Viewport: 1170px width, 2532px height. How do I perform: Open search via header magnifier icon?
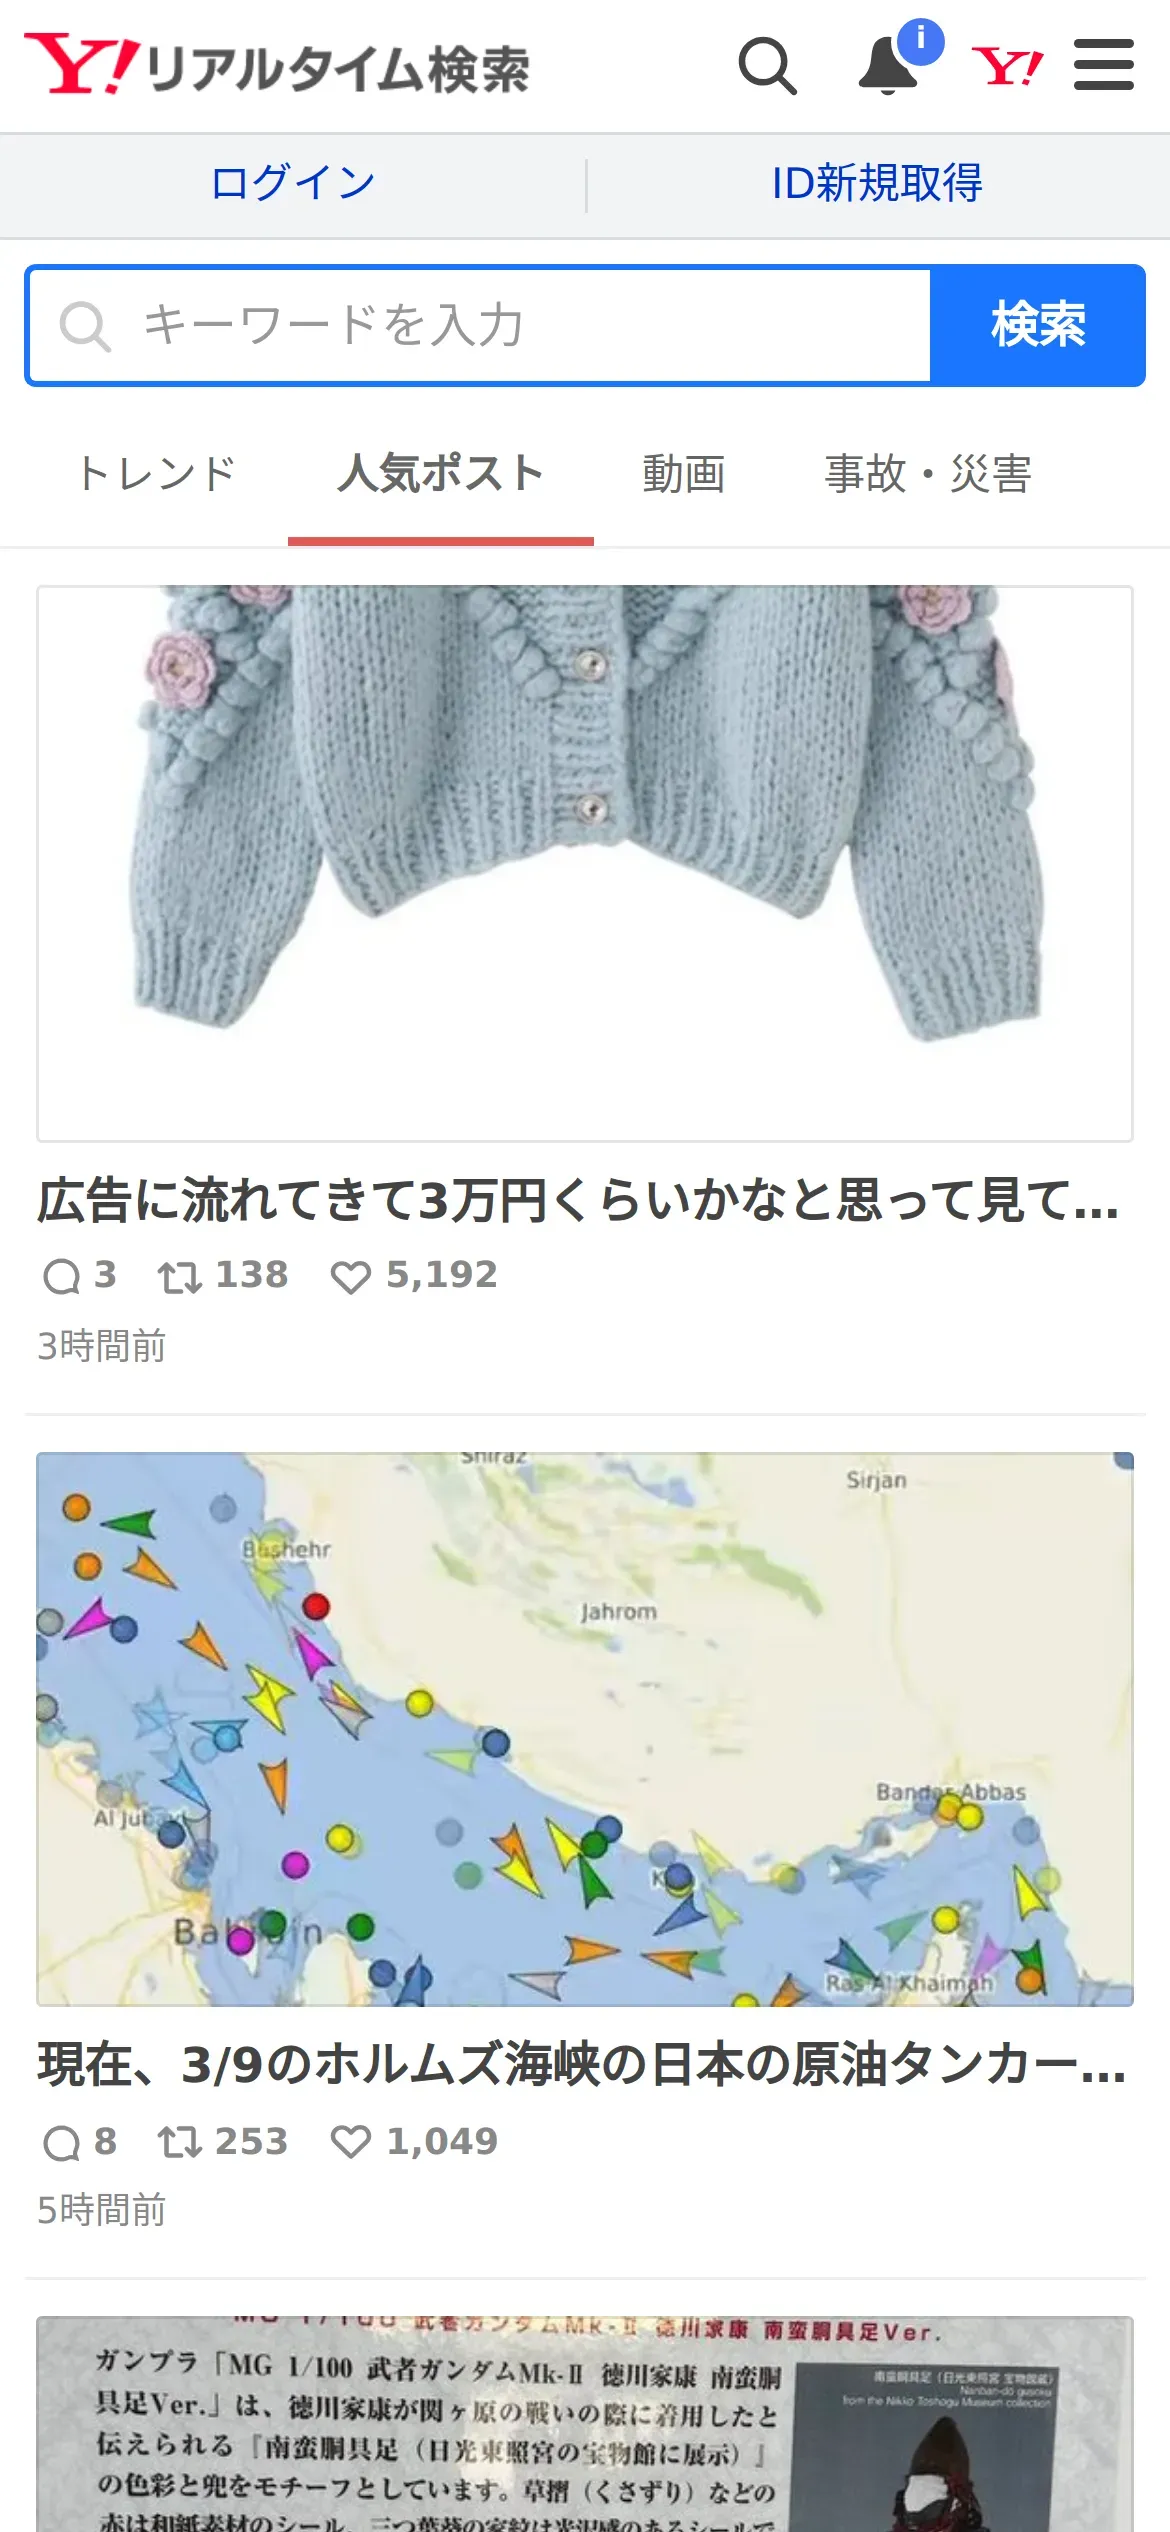767,66
